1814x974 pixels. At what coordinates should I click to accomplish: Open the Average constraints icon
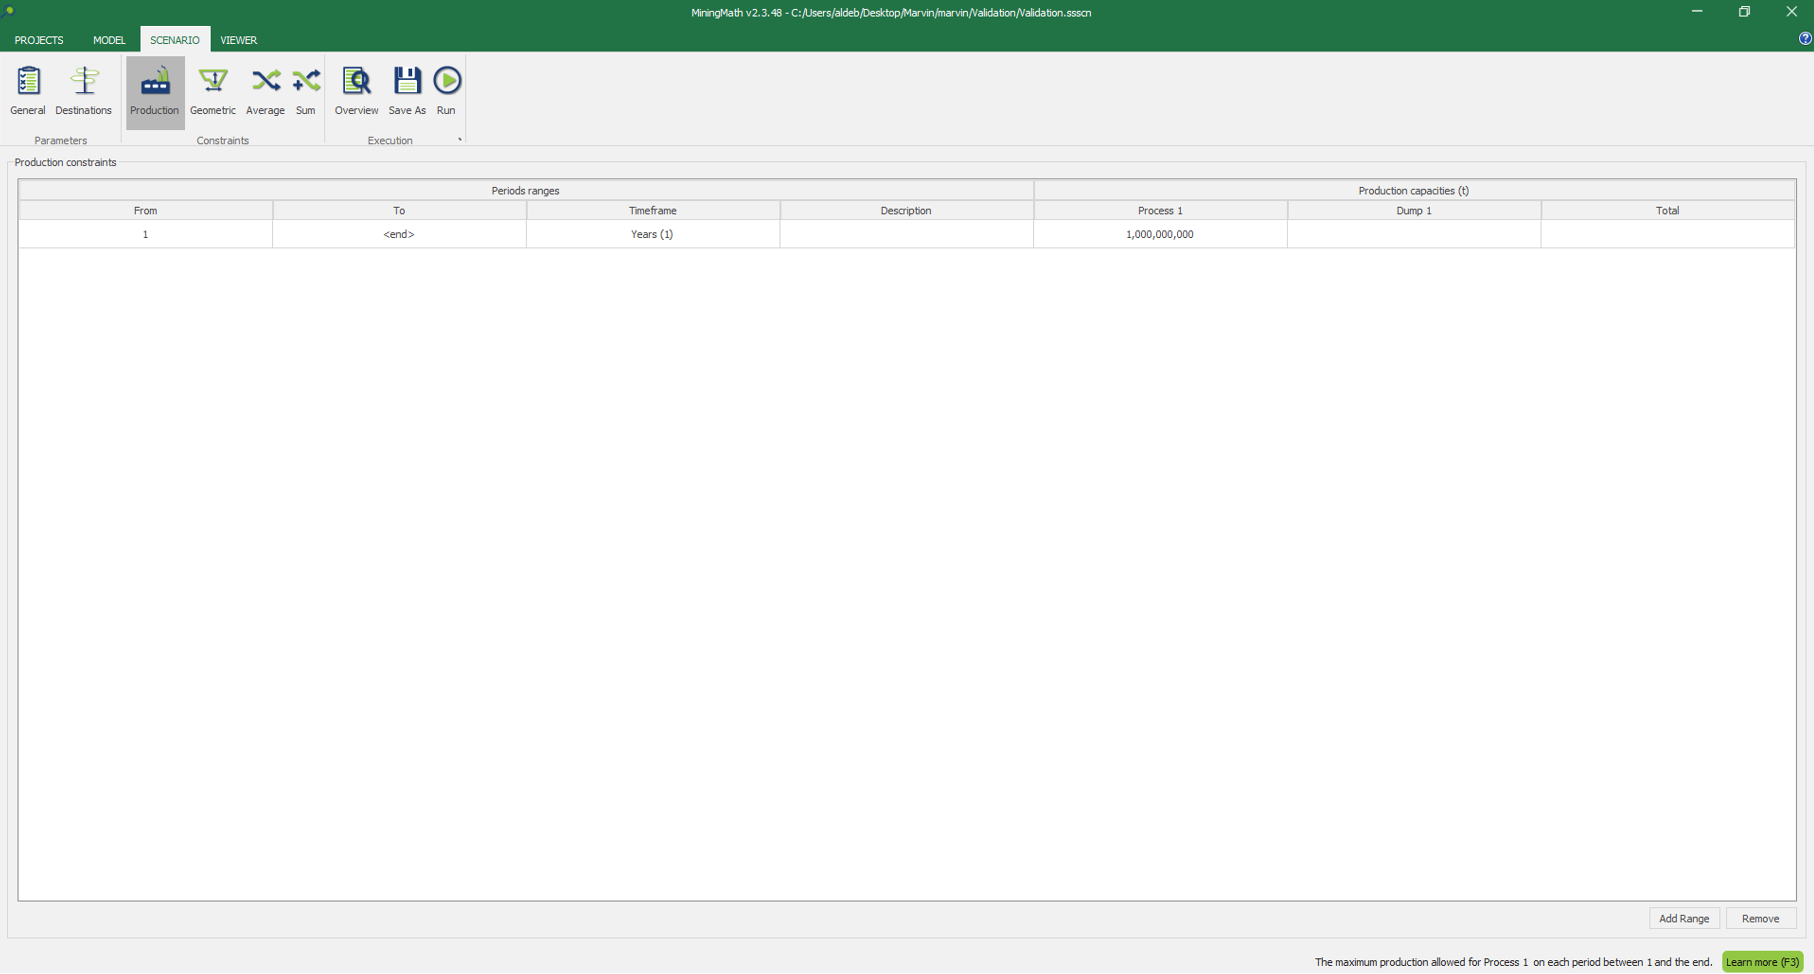tap(266, 91)
